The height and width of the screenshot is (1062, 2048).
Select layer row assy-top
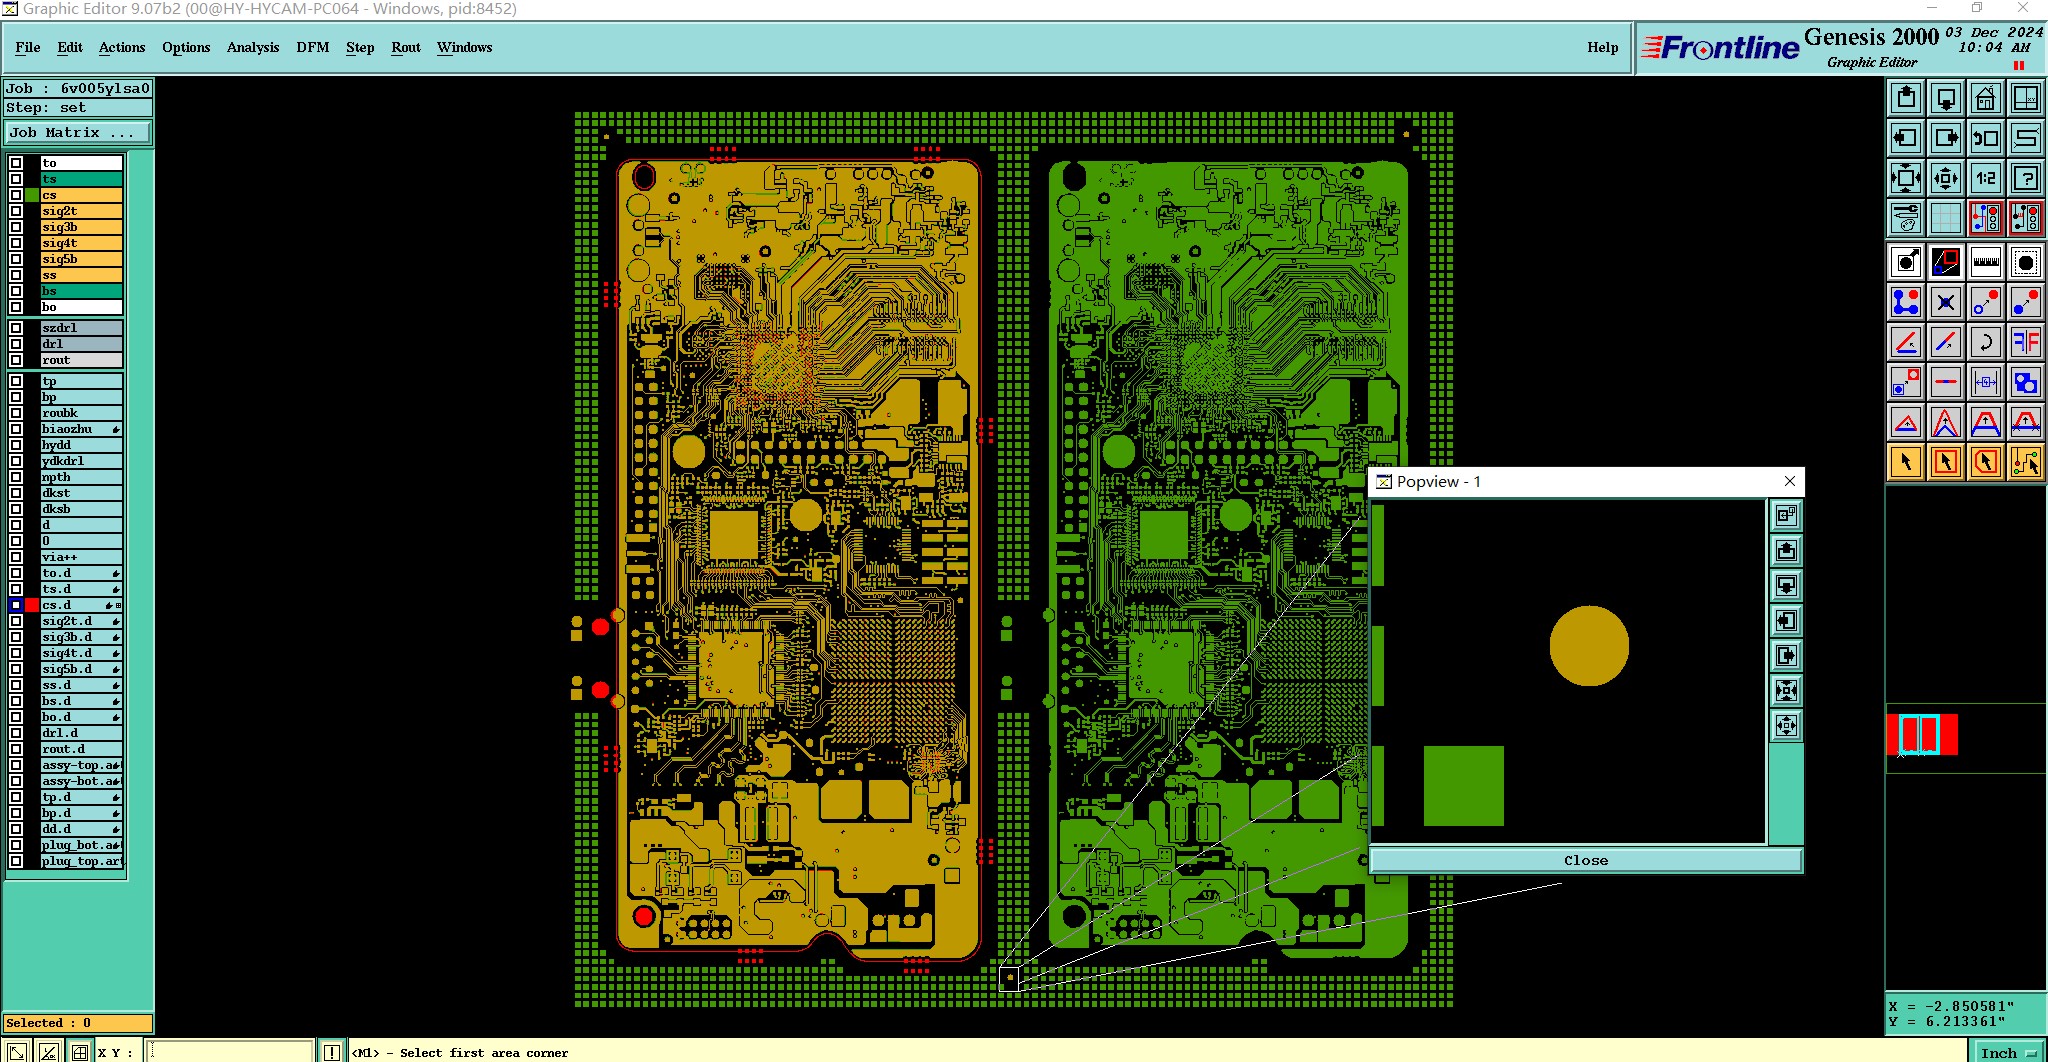[81, 765]
